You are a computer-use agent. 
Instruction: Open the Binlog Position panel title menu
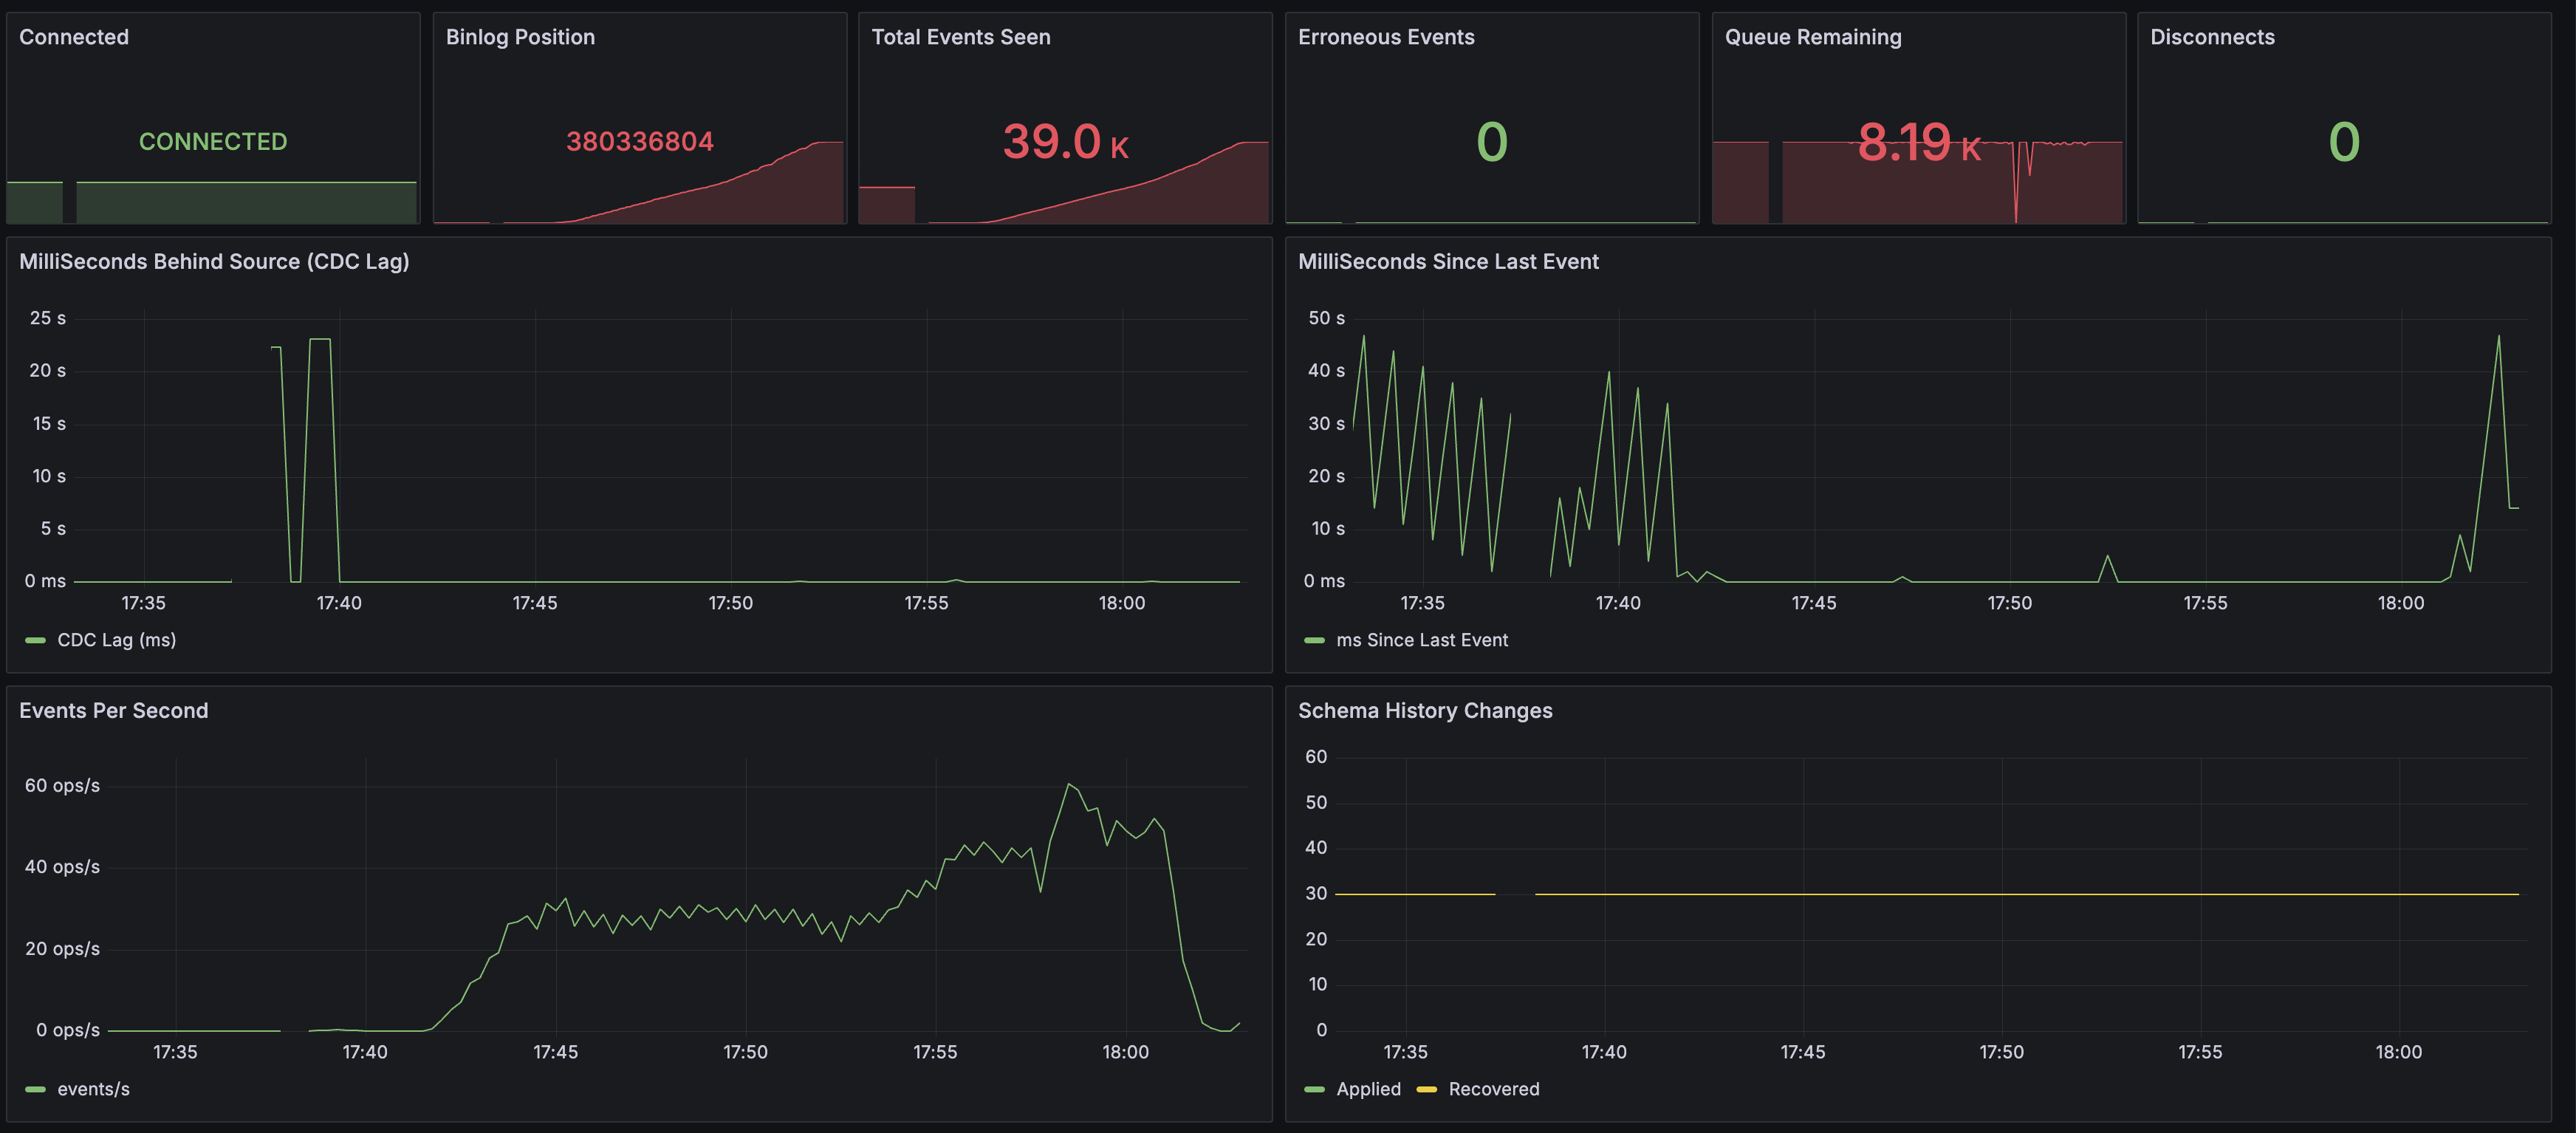click(520, 37)
